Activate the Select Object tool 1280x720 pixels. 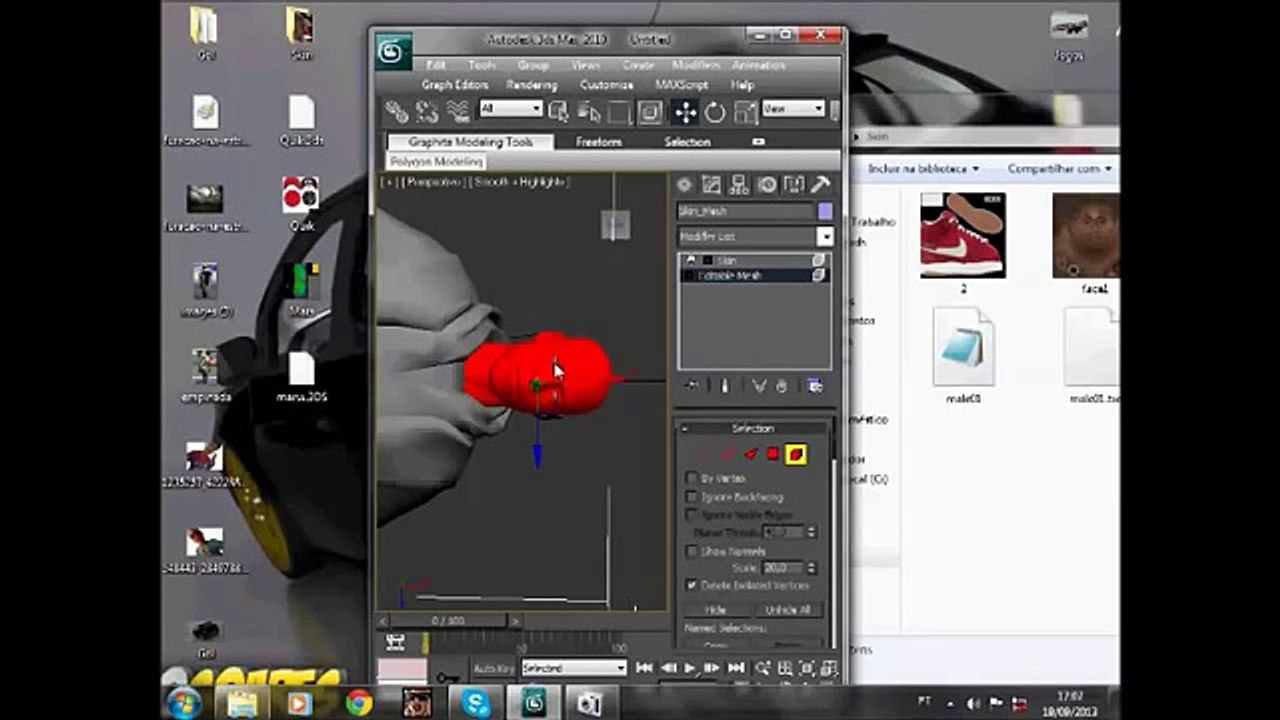point(559,112)
